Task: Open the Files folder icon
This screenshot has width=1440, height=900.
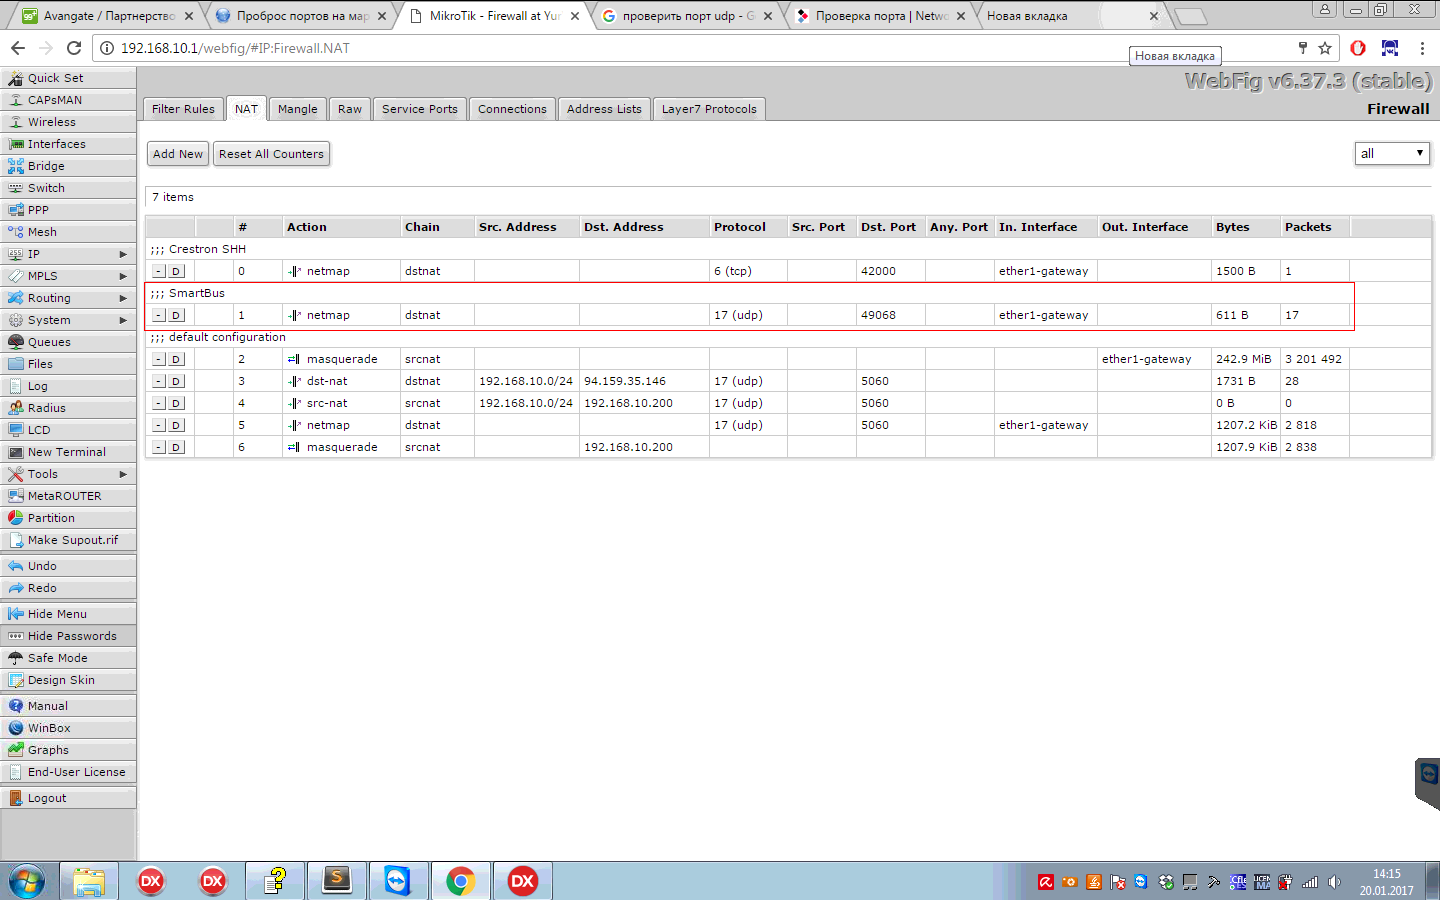Action: coord(15,364)
